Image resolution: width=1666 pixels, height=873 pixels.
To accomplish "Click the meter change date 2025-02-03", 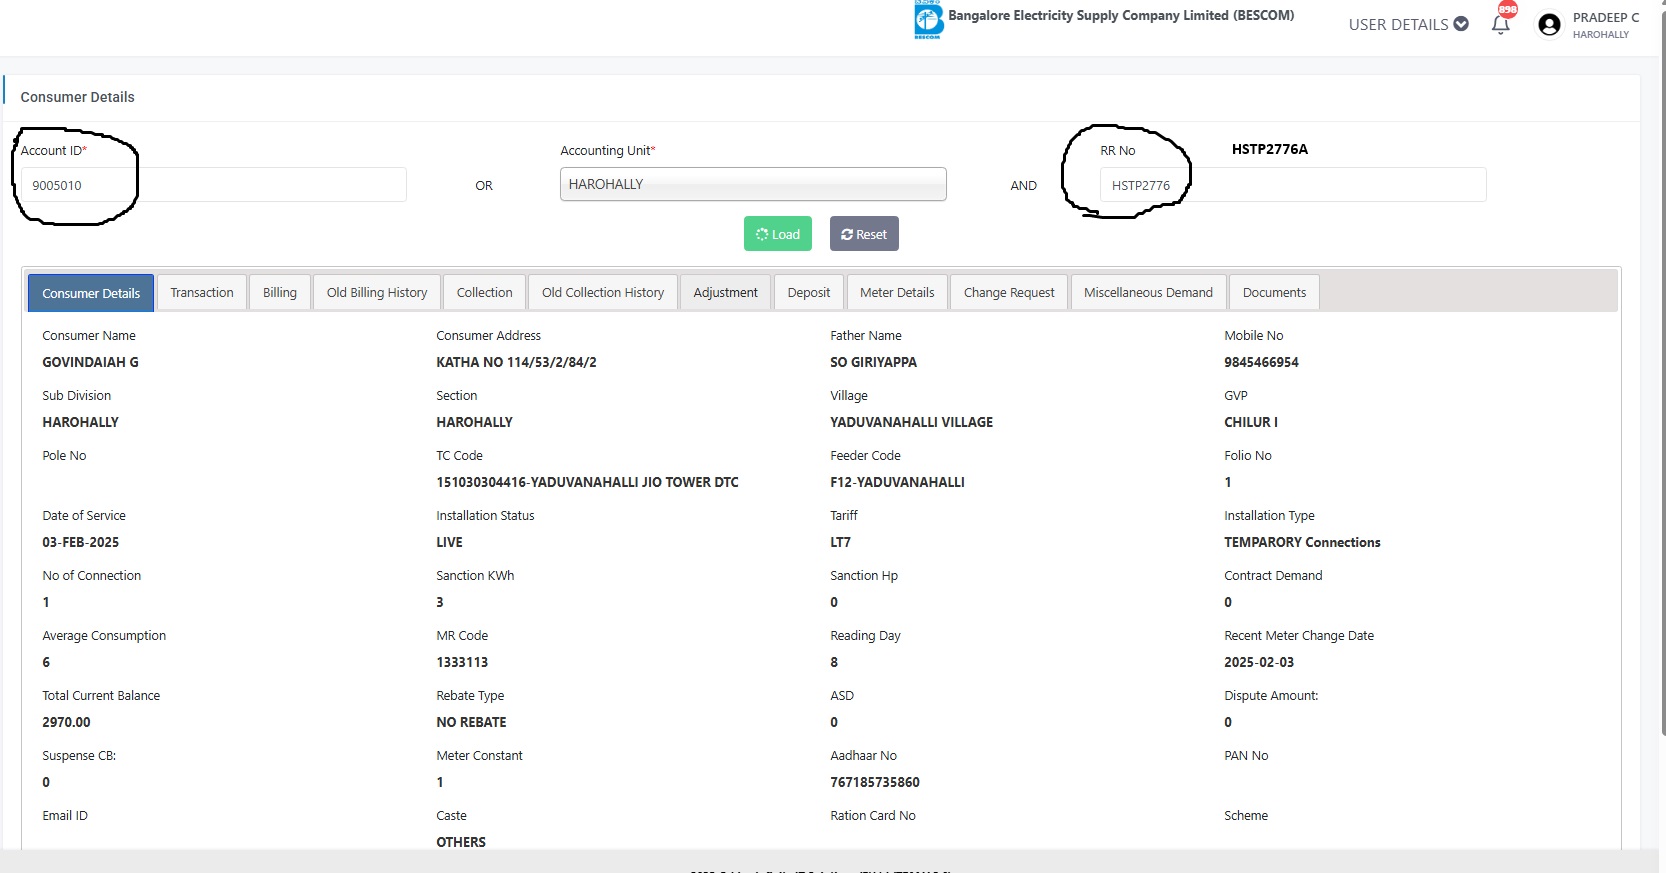I will 1259,662.
